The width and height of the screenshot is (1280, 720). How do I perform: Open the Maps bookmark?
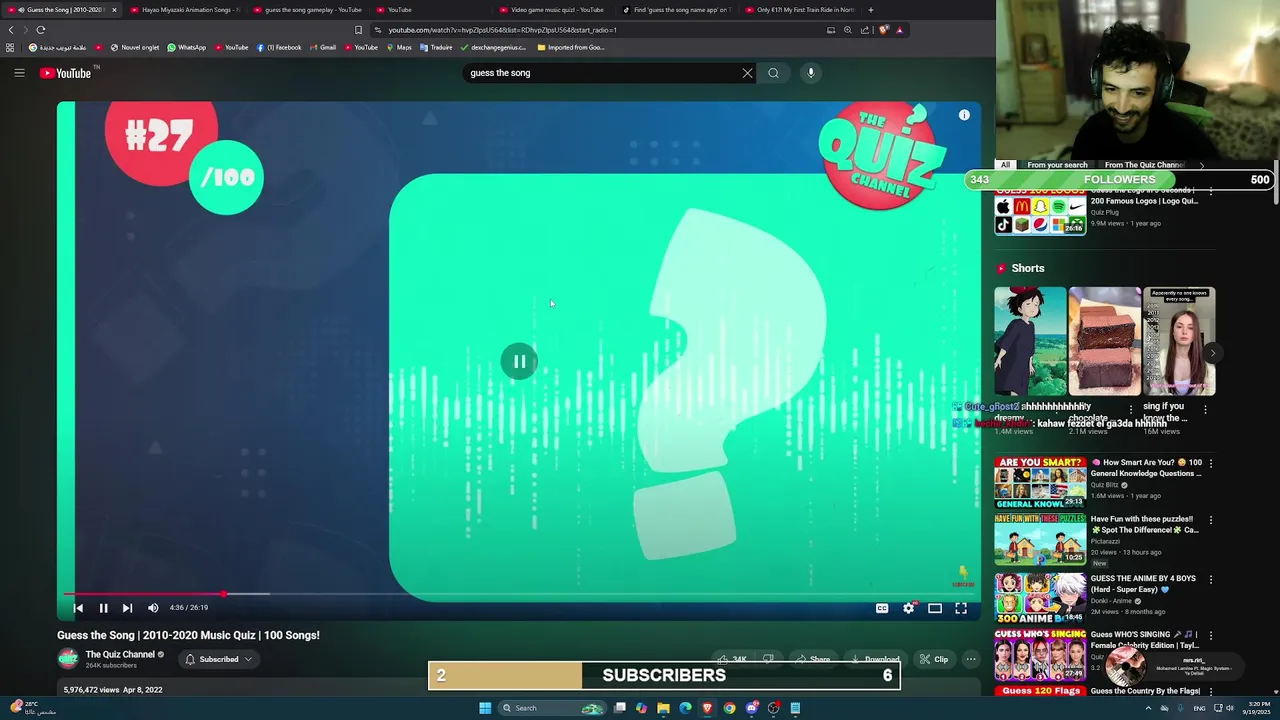[x=399, y=48]
